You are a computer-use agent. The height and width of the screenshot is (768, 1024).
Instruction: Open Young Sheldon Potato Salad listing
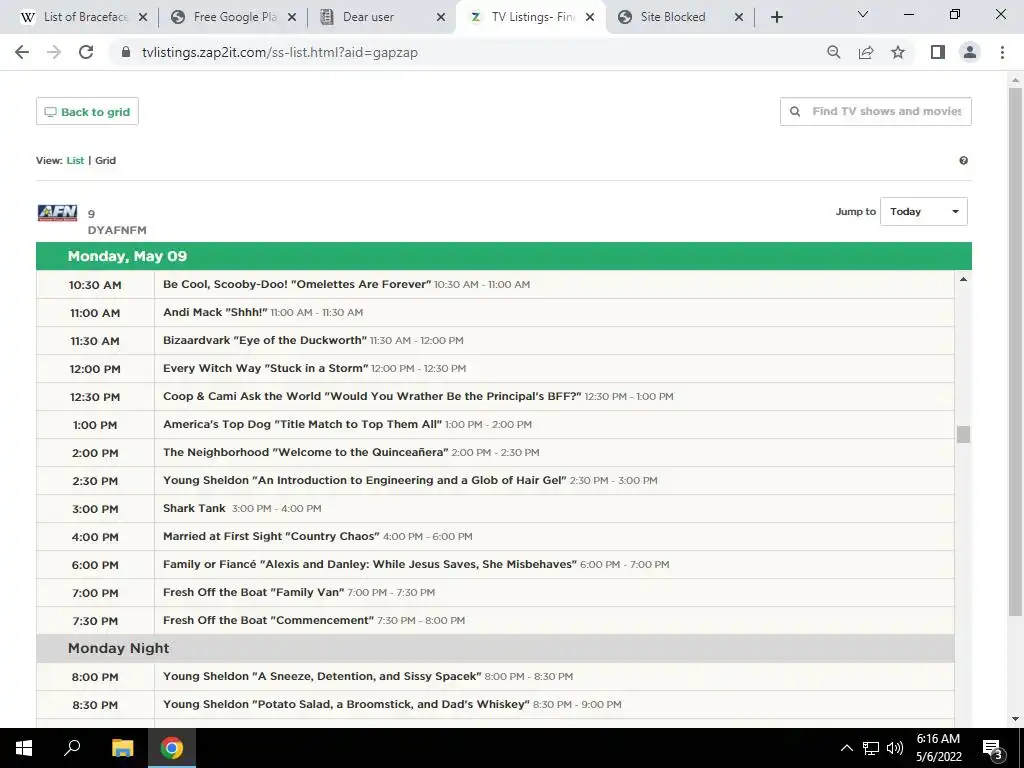[x=346, y=705]
